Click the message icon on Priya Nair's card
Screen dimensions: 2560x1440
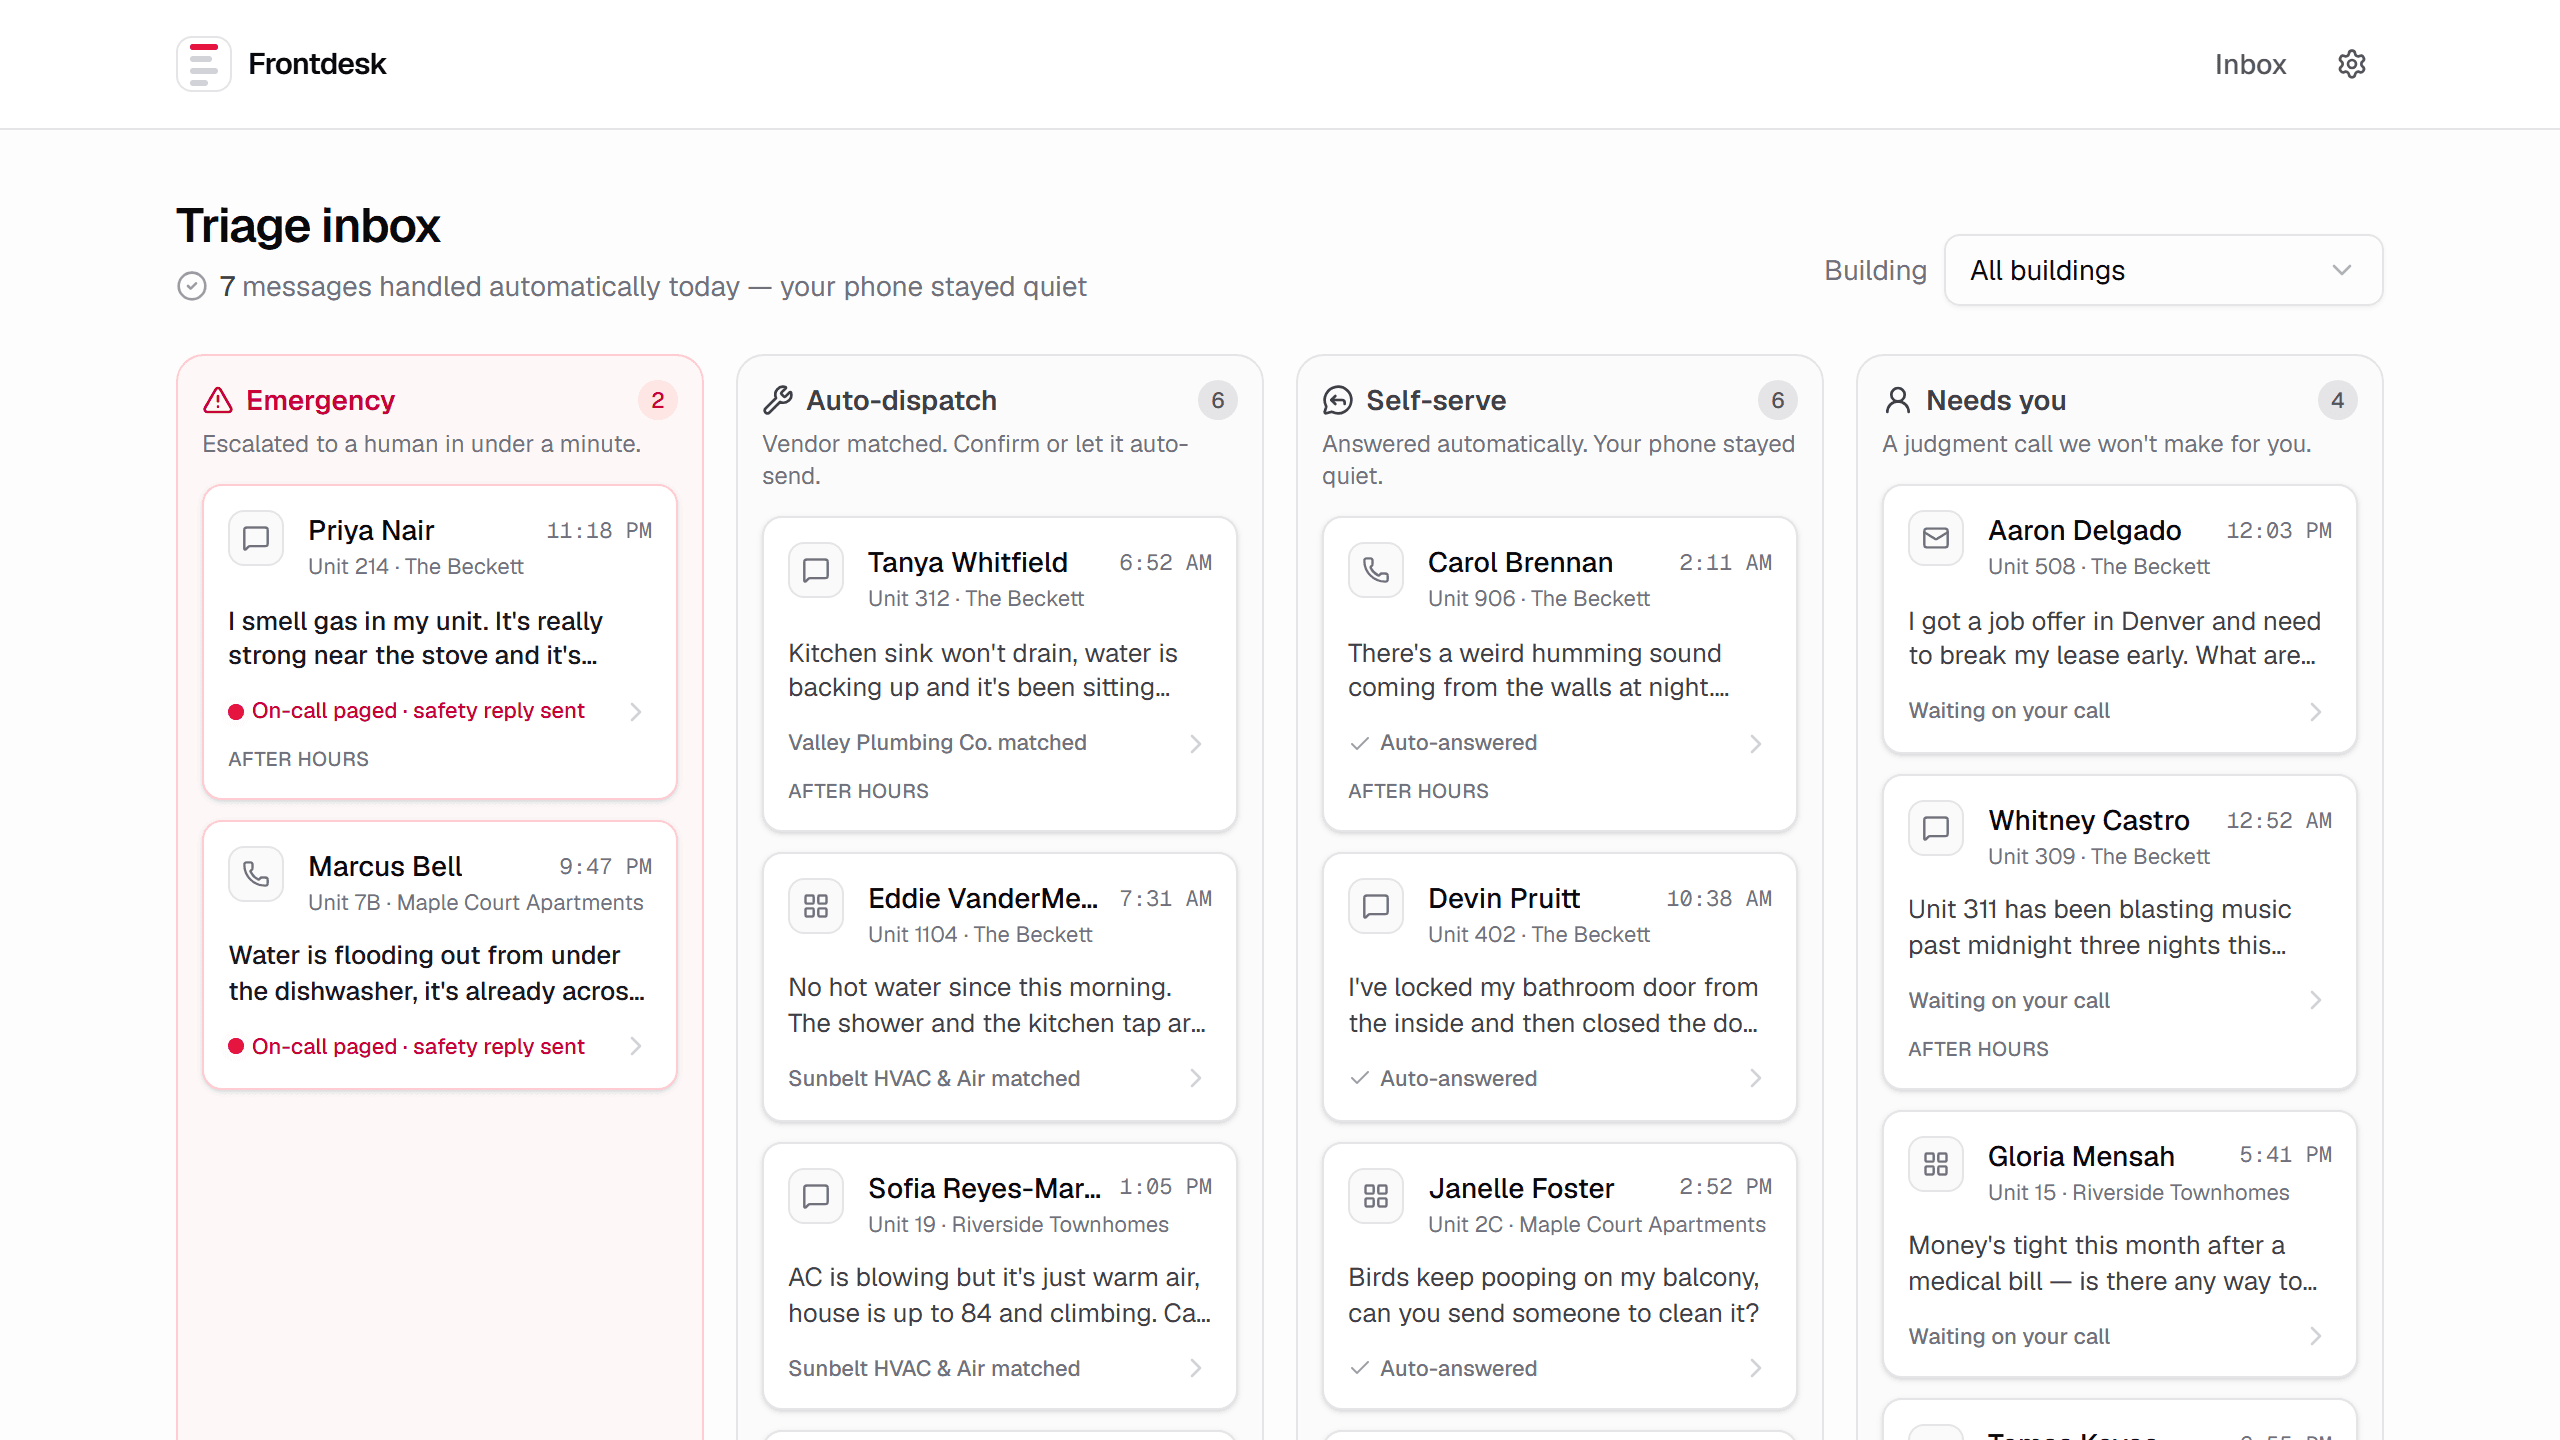(x=256, y=538)
